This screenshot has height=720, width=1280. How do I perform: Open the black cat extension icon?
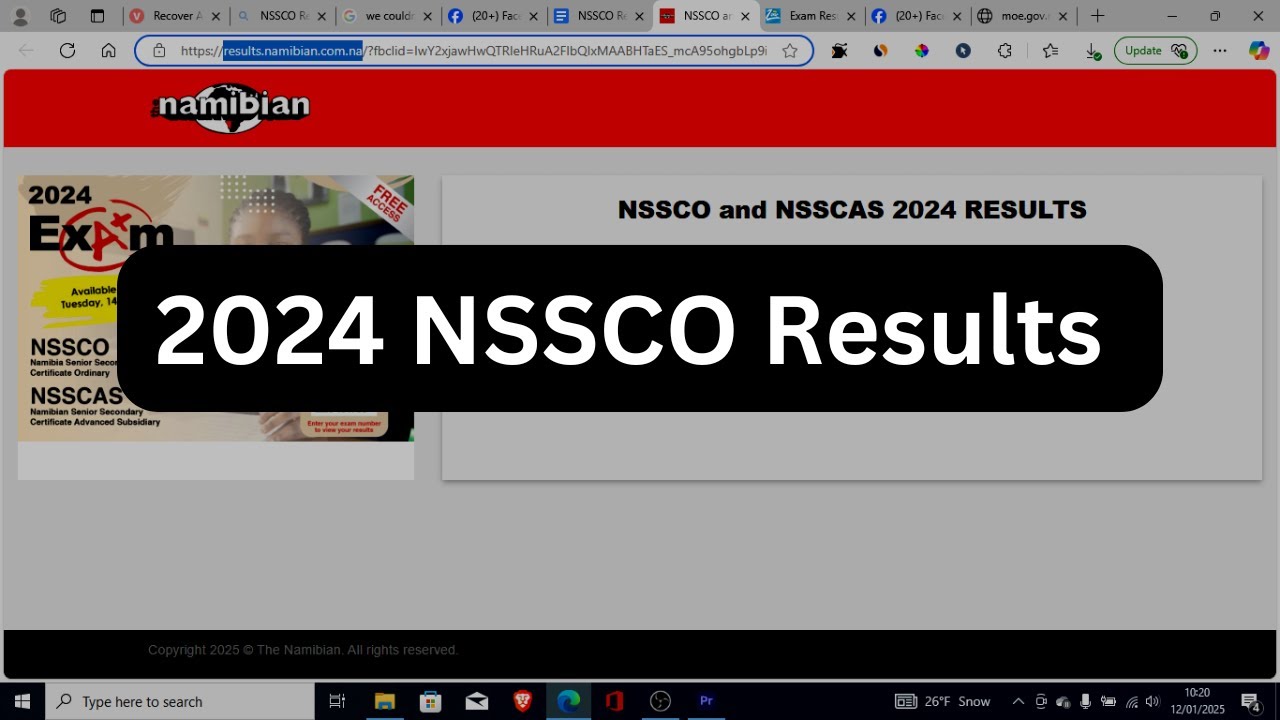(x=839, y=50)
